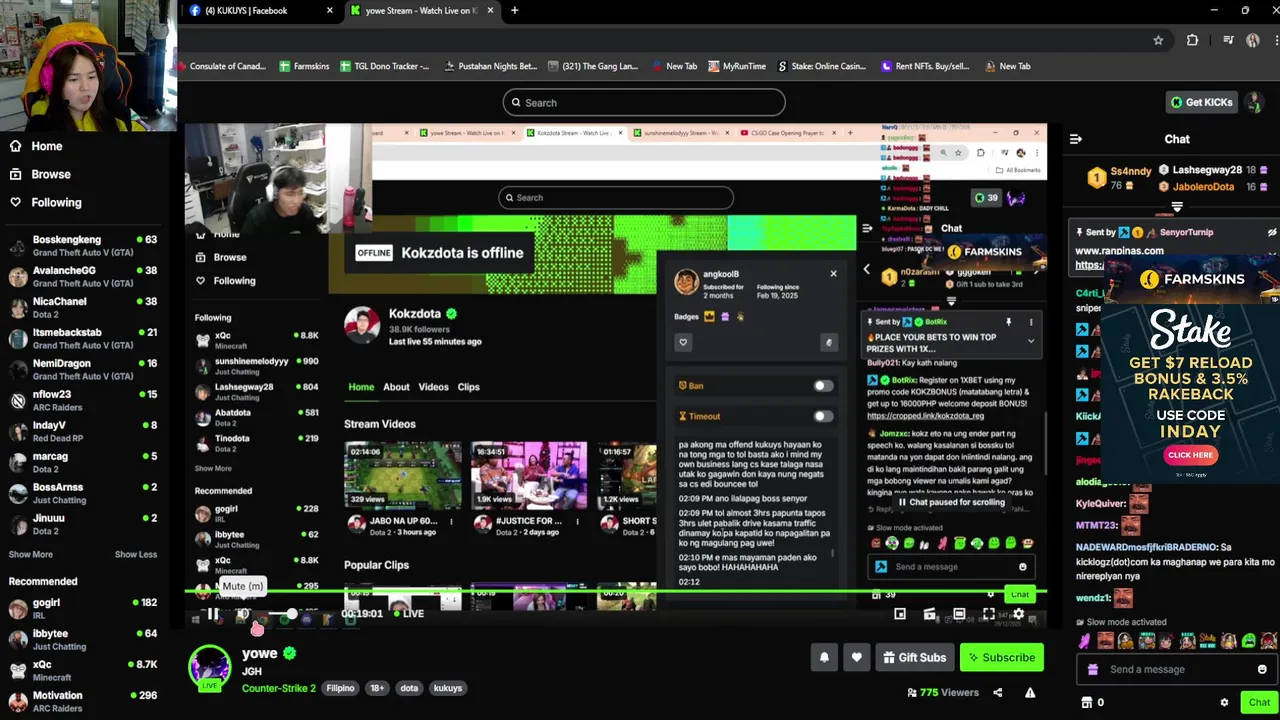This screenshot has width=1280, height=720.
Task: Expand Show More in the streamed sidebar
Action: click(213, 468)
